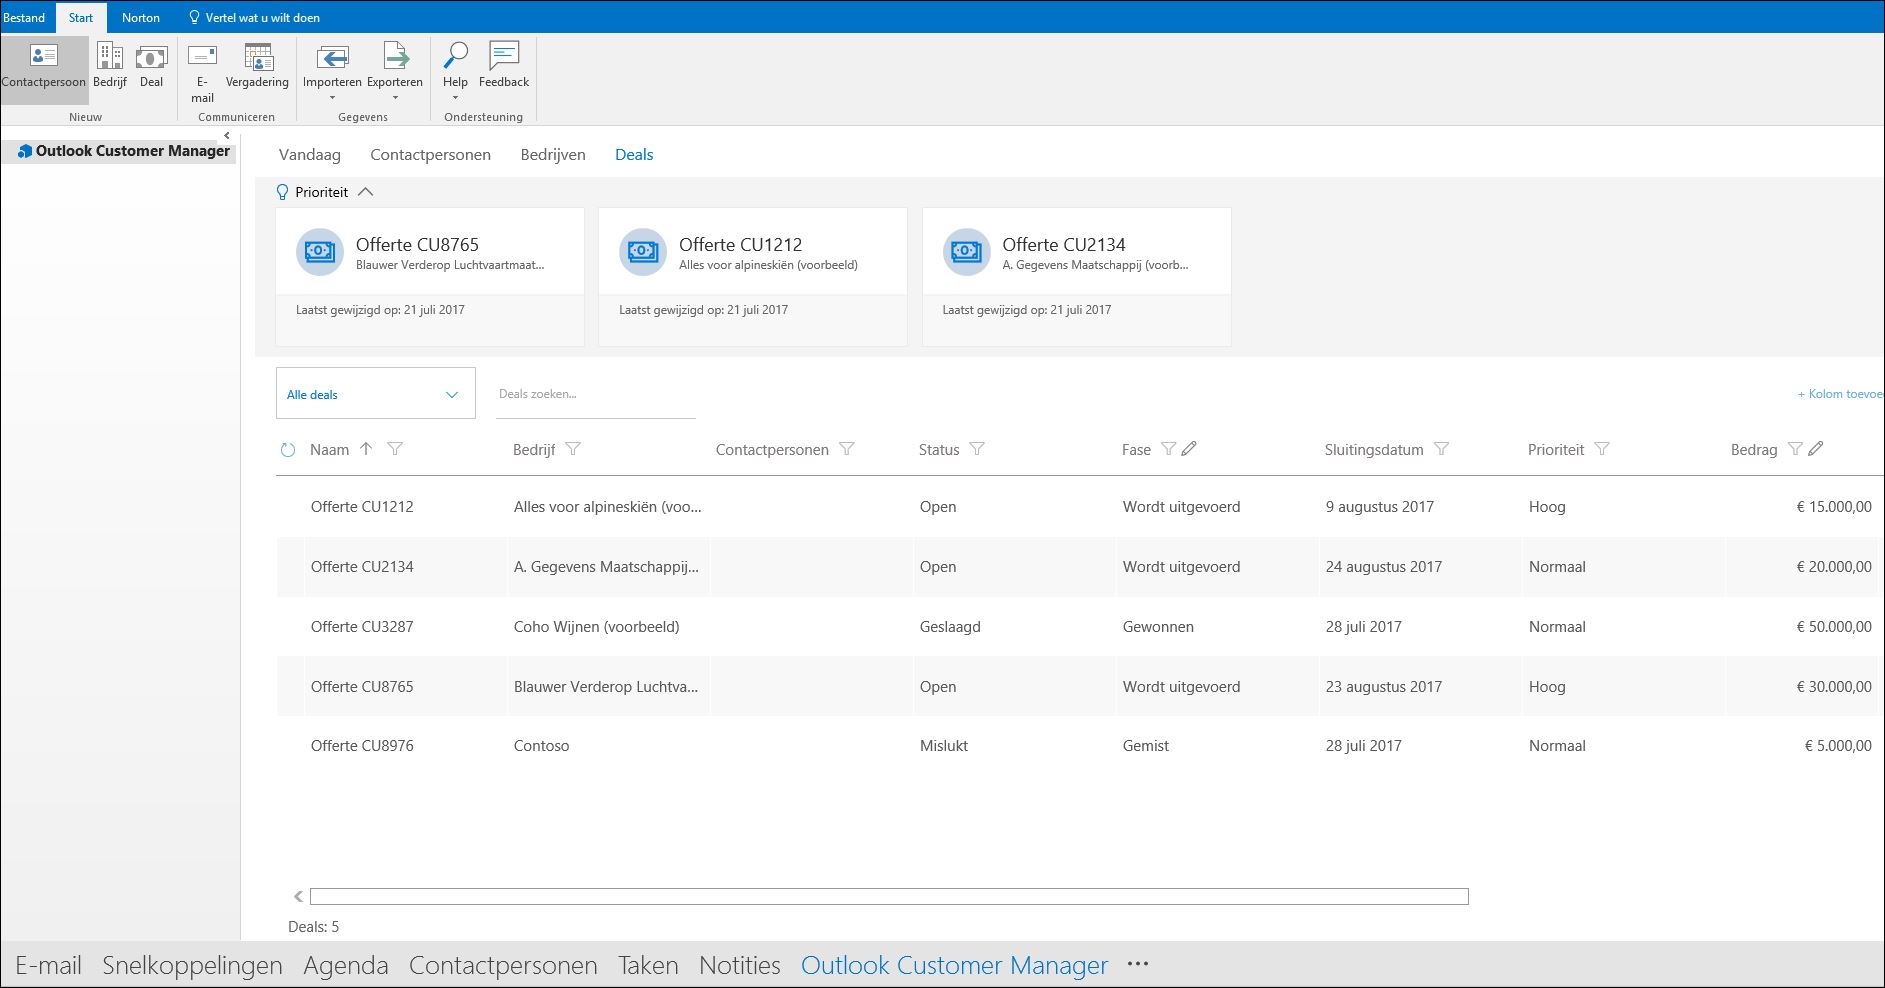Switch to the Vandaag tab

tap(310, 154)
